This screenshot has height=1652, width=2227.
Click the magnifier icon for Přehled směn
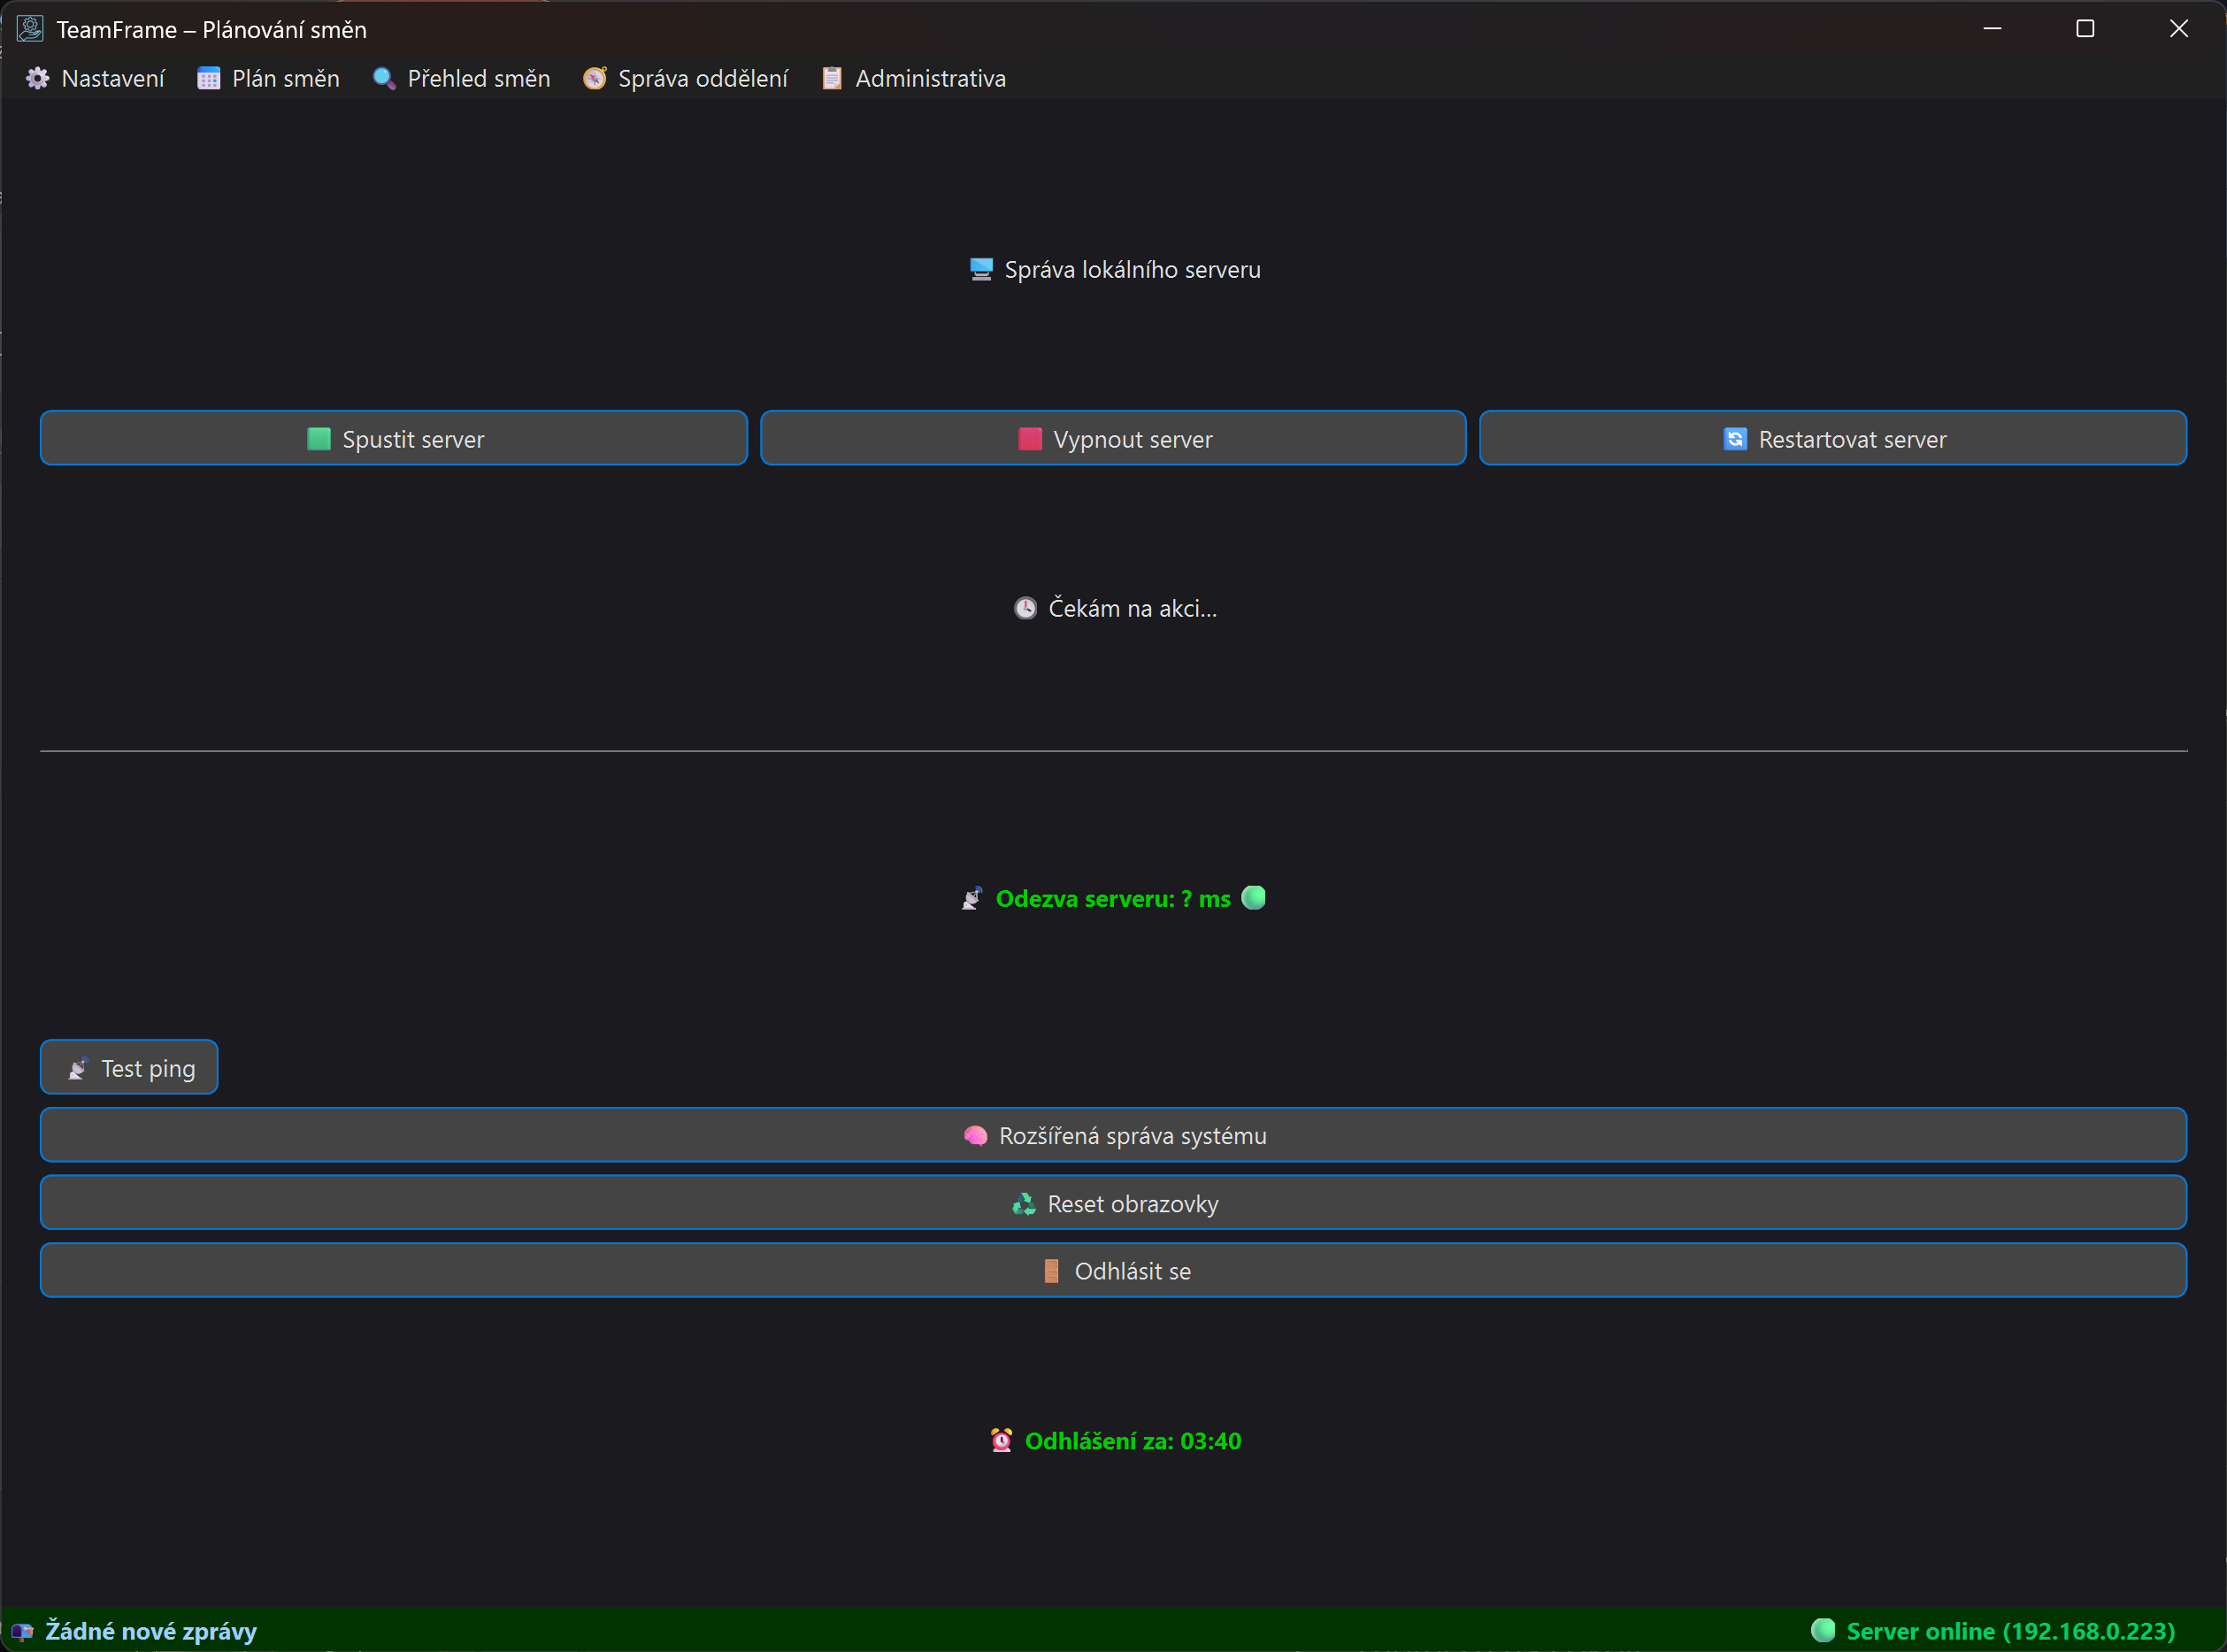384,79
